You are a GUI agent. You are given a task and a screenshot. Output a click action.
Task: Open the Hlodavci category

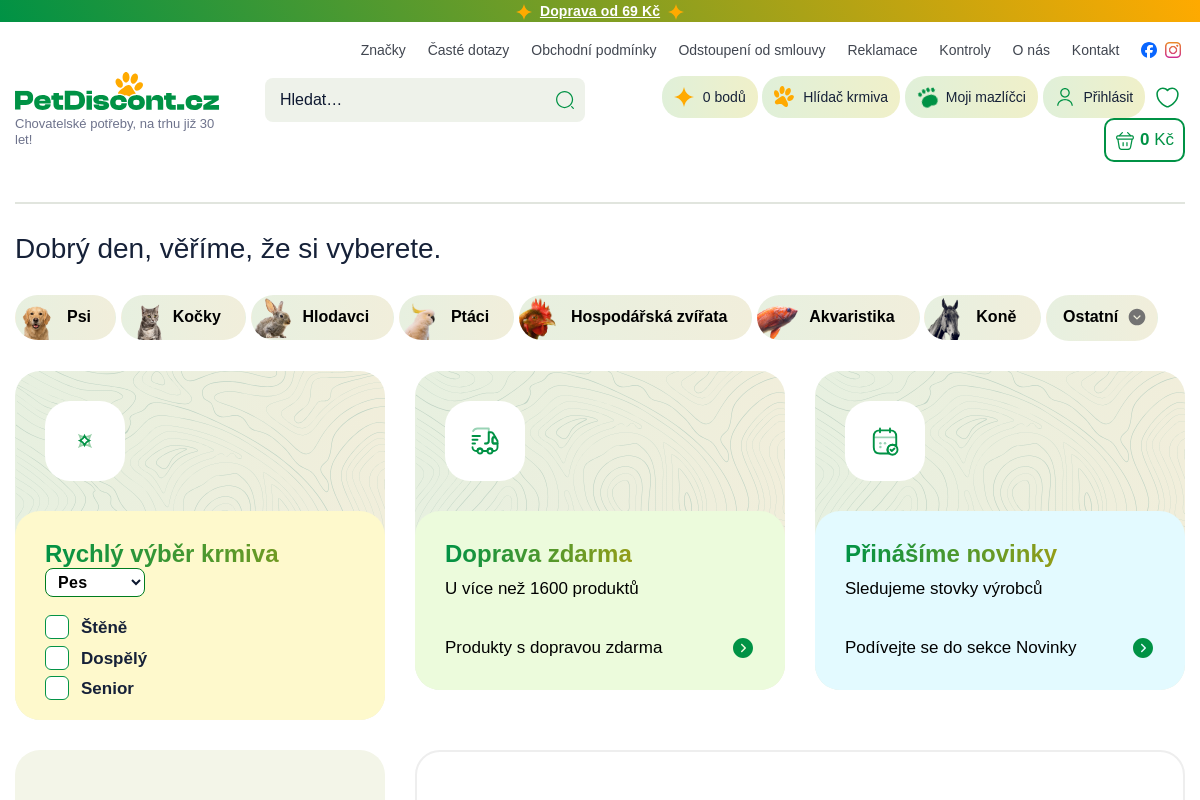322,317
